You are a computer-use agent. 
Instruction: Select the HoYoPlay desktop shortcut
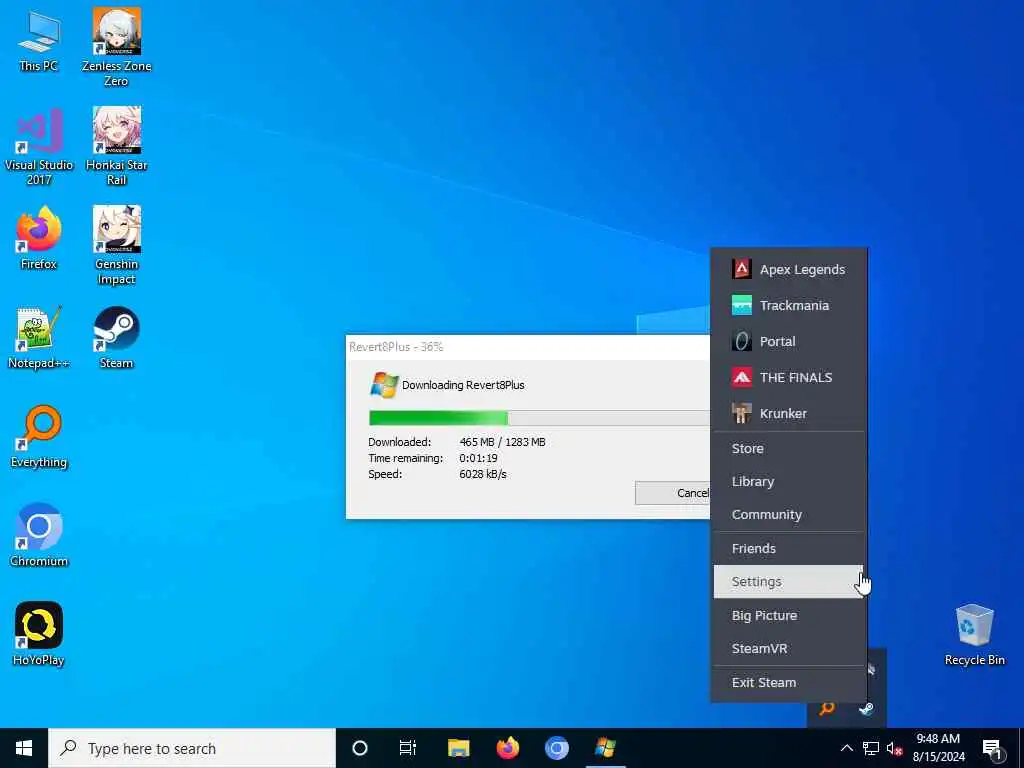39,634
